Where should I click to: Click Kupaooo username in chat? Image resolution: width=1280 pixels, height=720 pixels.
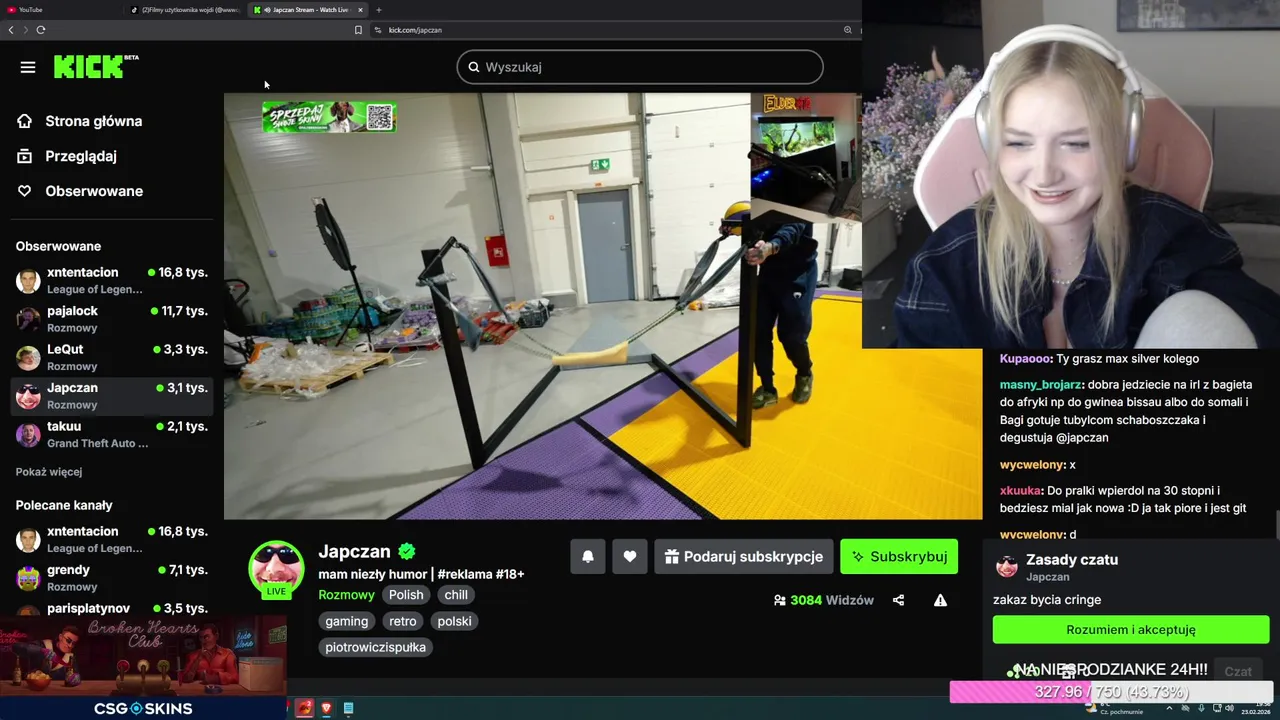[x=1025, y=359]
